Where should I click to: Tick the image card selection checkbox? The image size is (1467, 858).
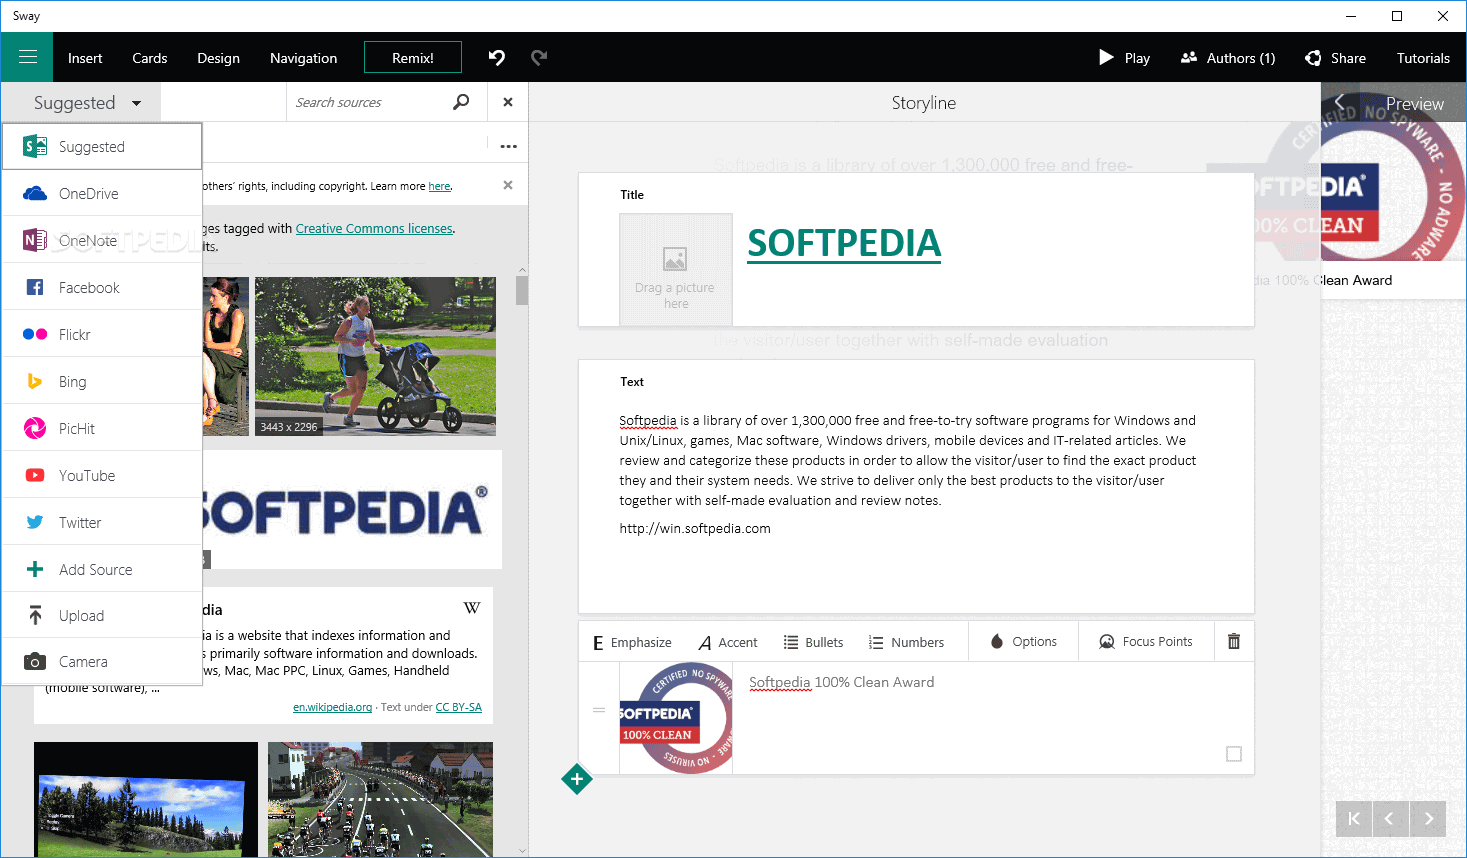point(1234,754)
